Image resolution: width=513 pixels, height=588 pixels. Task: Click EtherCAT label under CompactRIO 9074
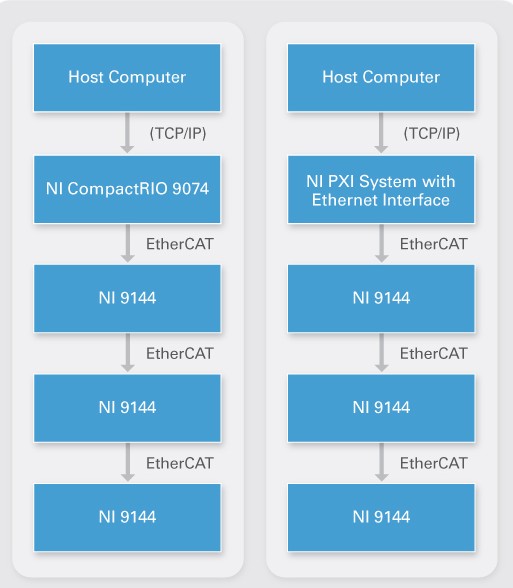click(x=180, y=244)
